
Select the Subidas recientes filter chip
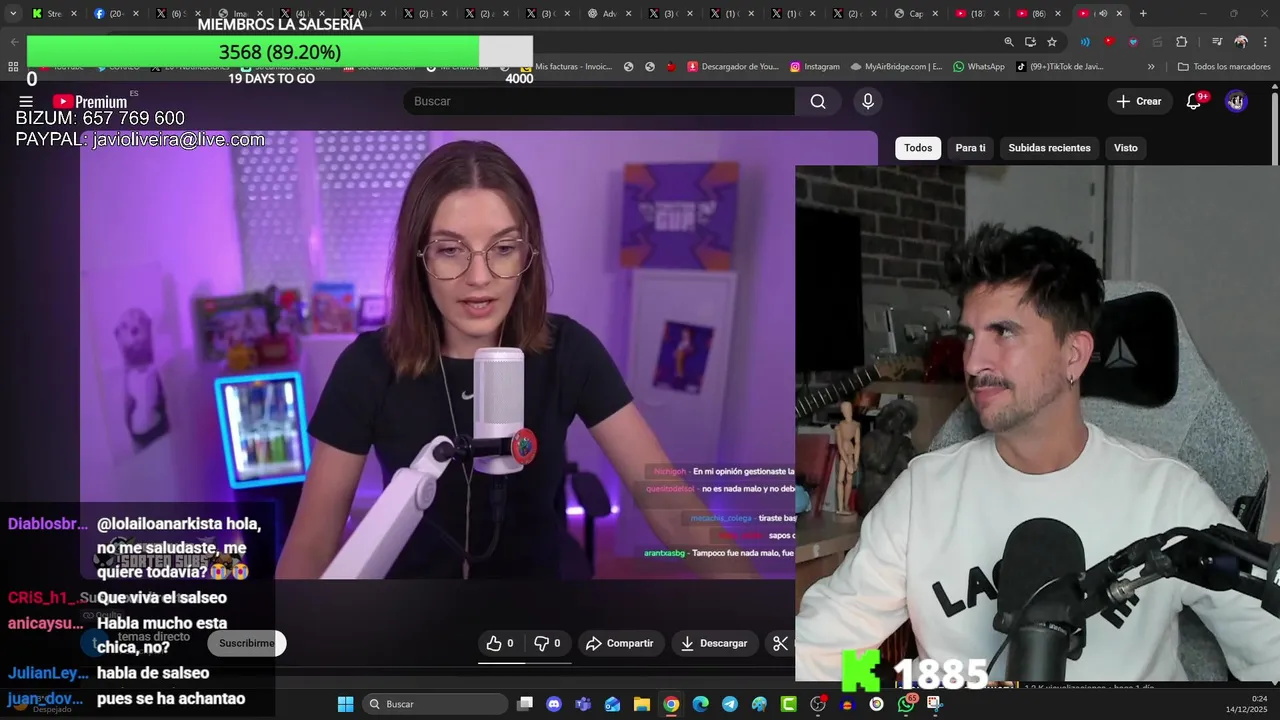coord(1049,148)
